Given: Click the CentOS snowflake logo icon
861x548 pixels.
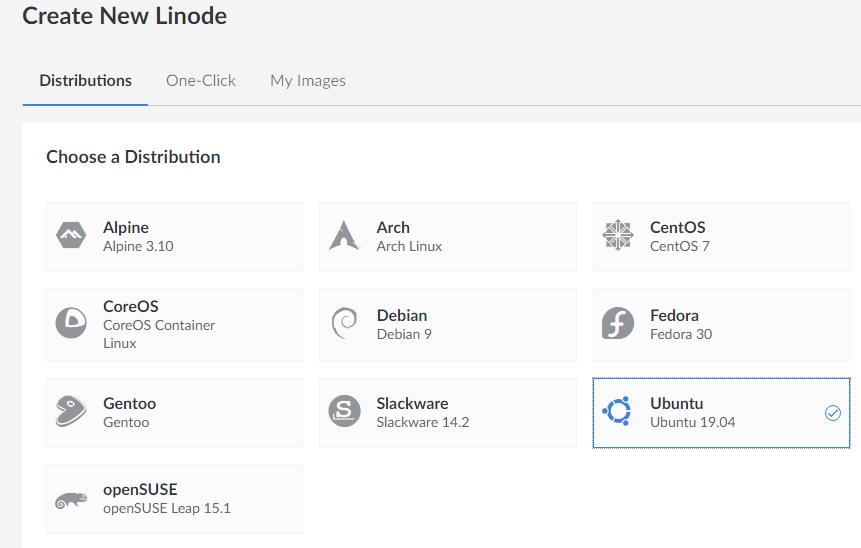Looking at the screenshot, I should 618,236.
